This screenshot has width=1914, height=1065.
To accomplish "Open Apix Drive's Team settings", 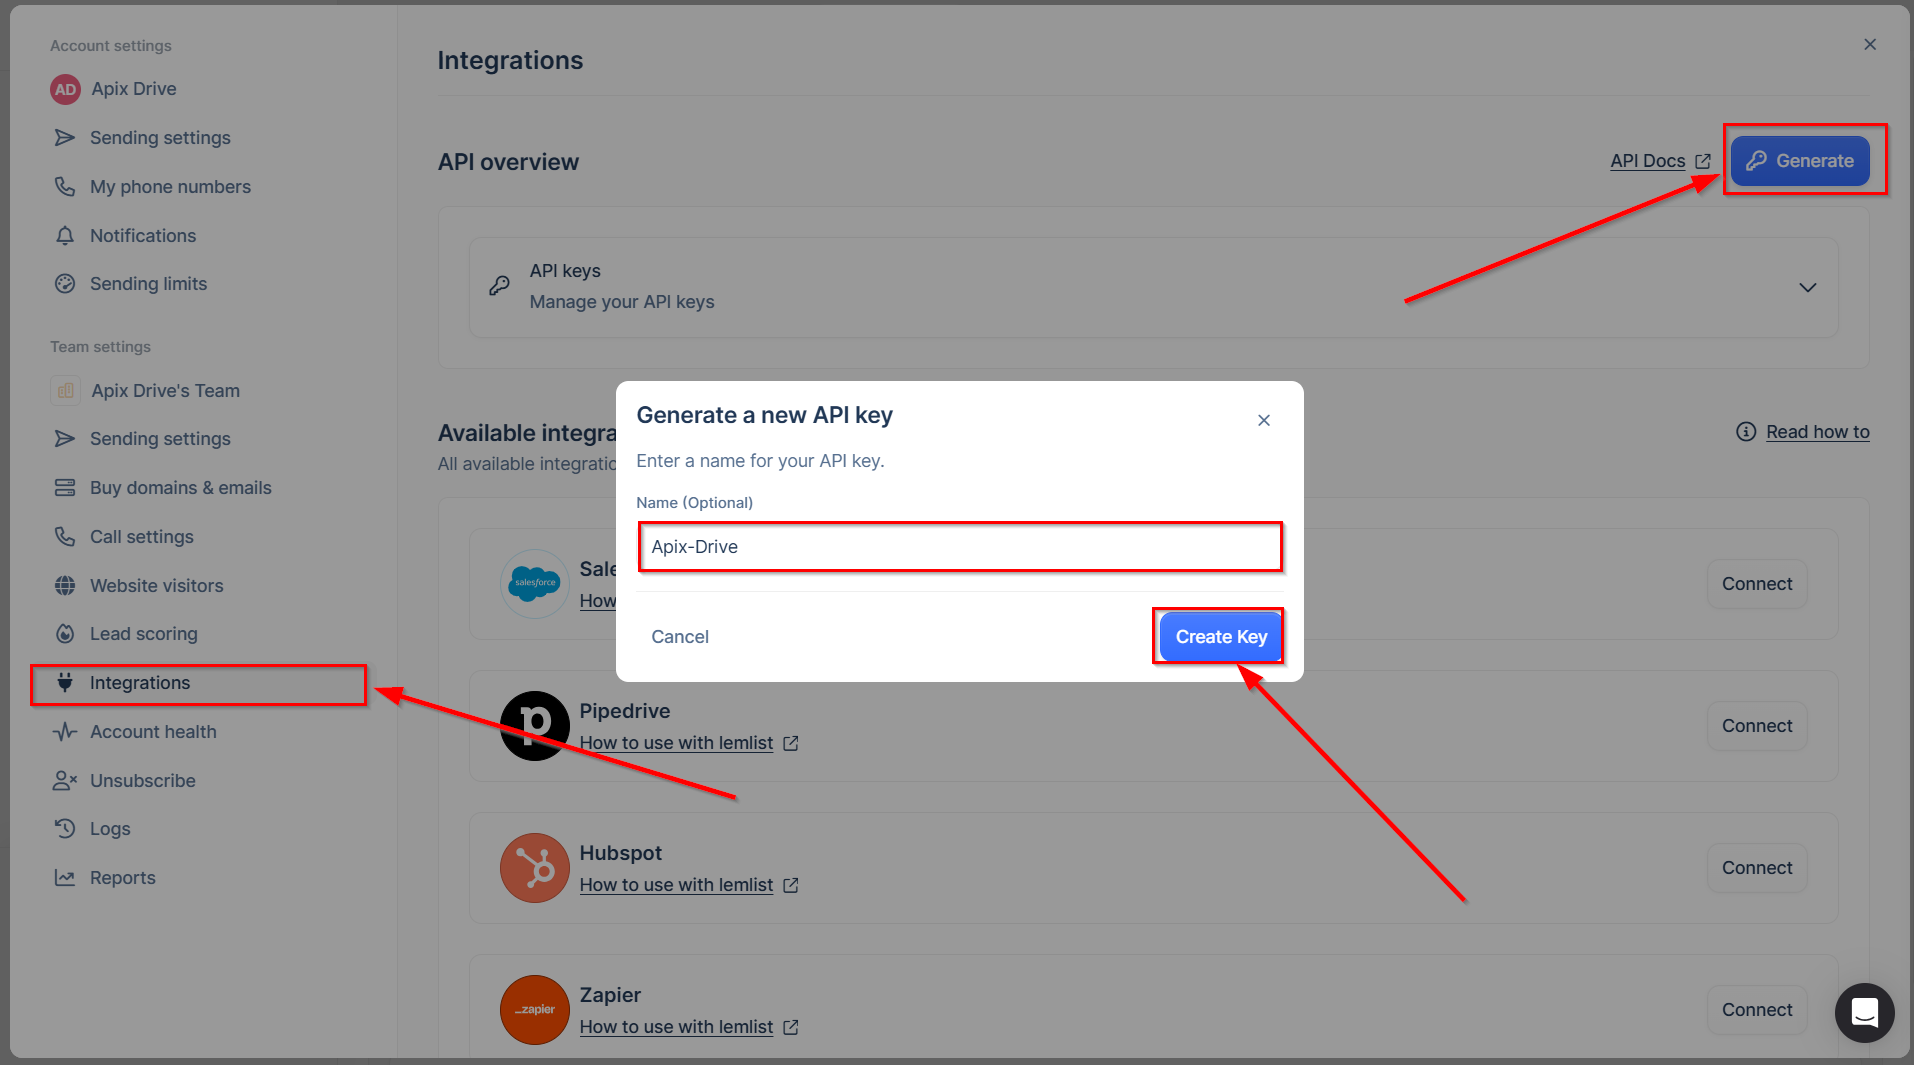I will [x=166, y=390].
